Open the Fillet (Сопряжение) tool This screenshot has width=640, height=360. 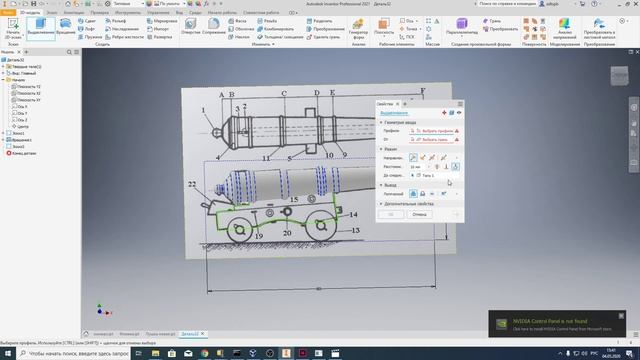pos(214,27)
